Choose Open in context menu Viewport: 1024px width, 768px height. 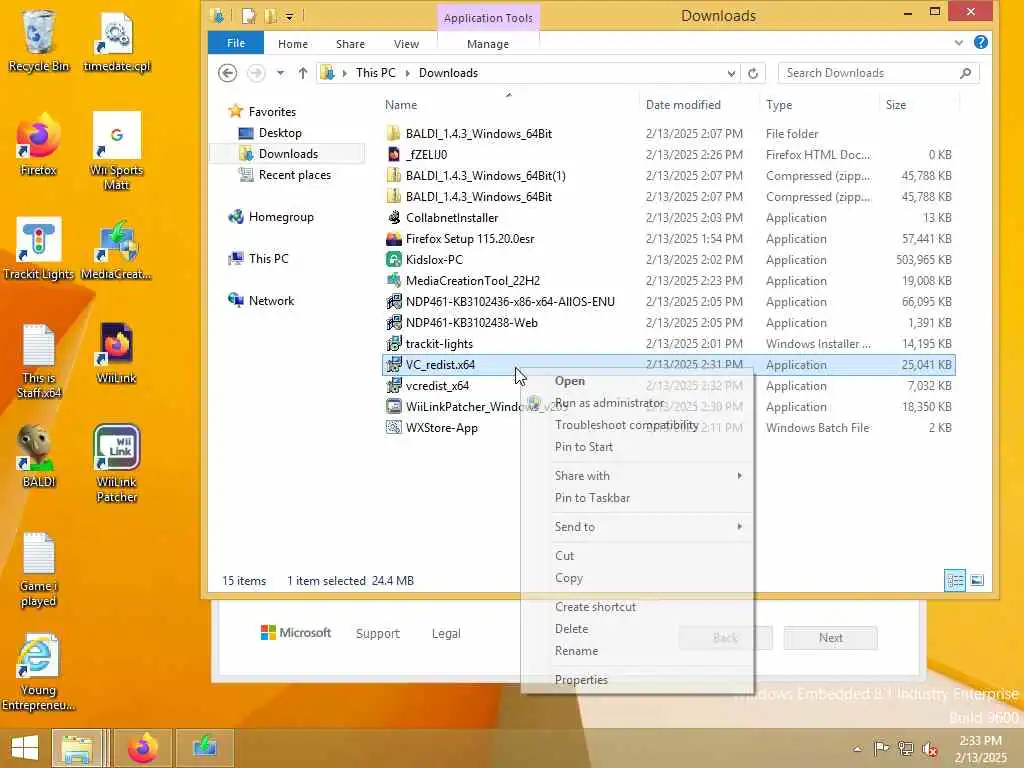pyautogui.click(x=637, y=381)
